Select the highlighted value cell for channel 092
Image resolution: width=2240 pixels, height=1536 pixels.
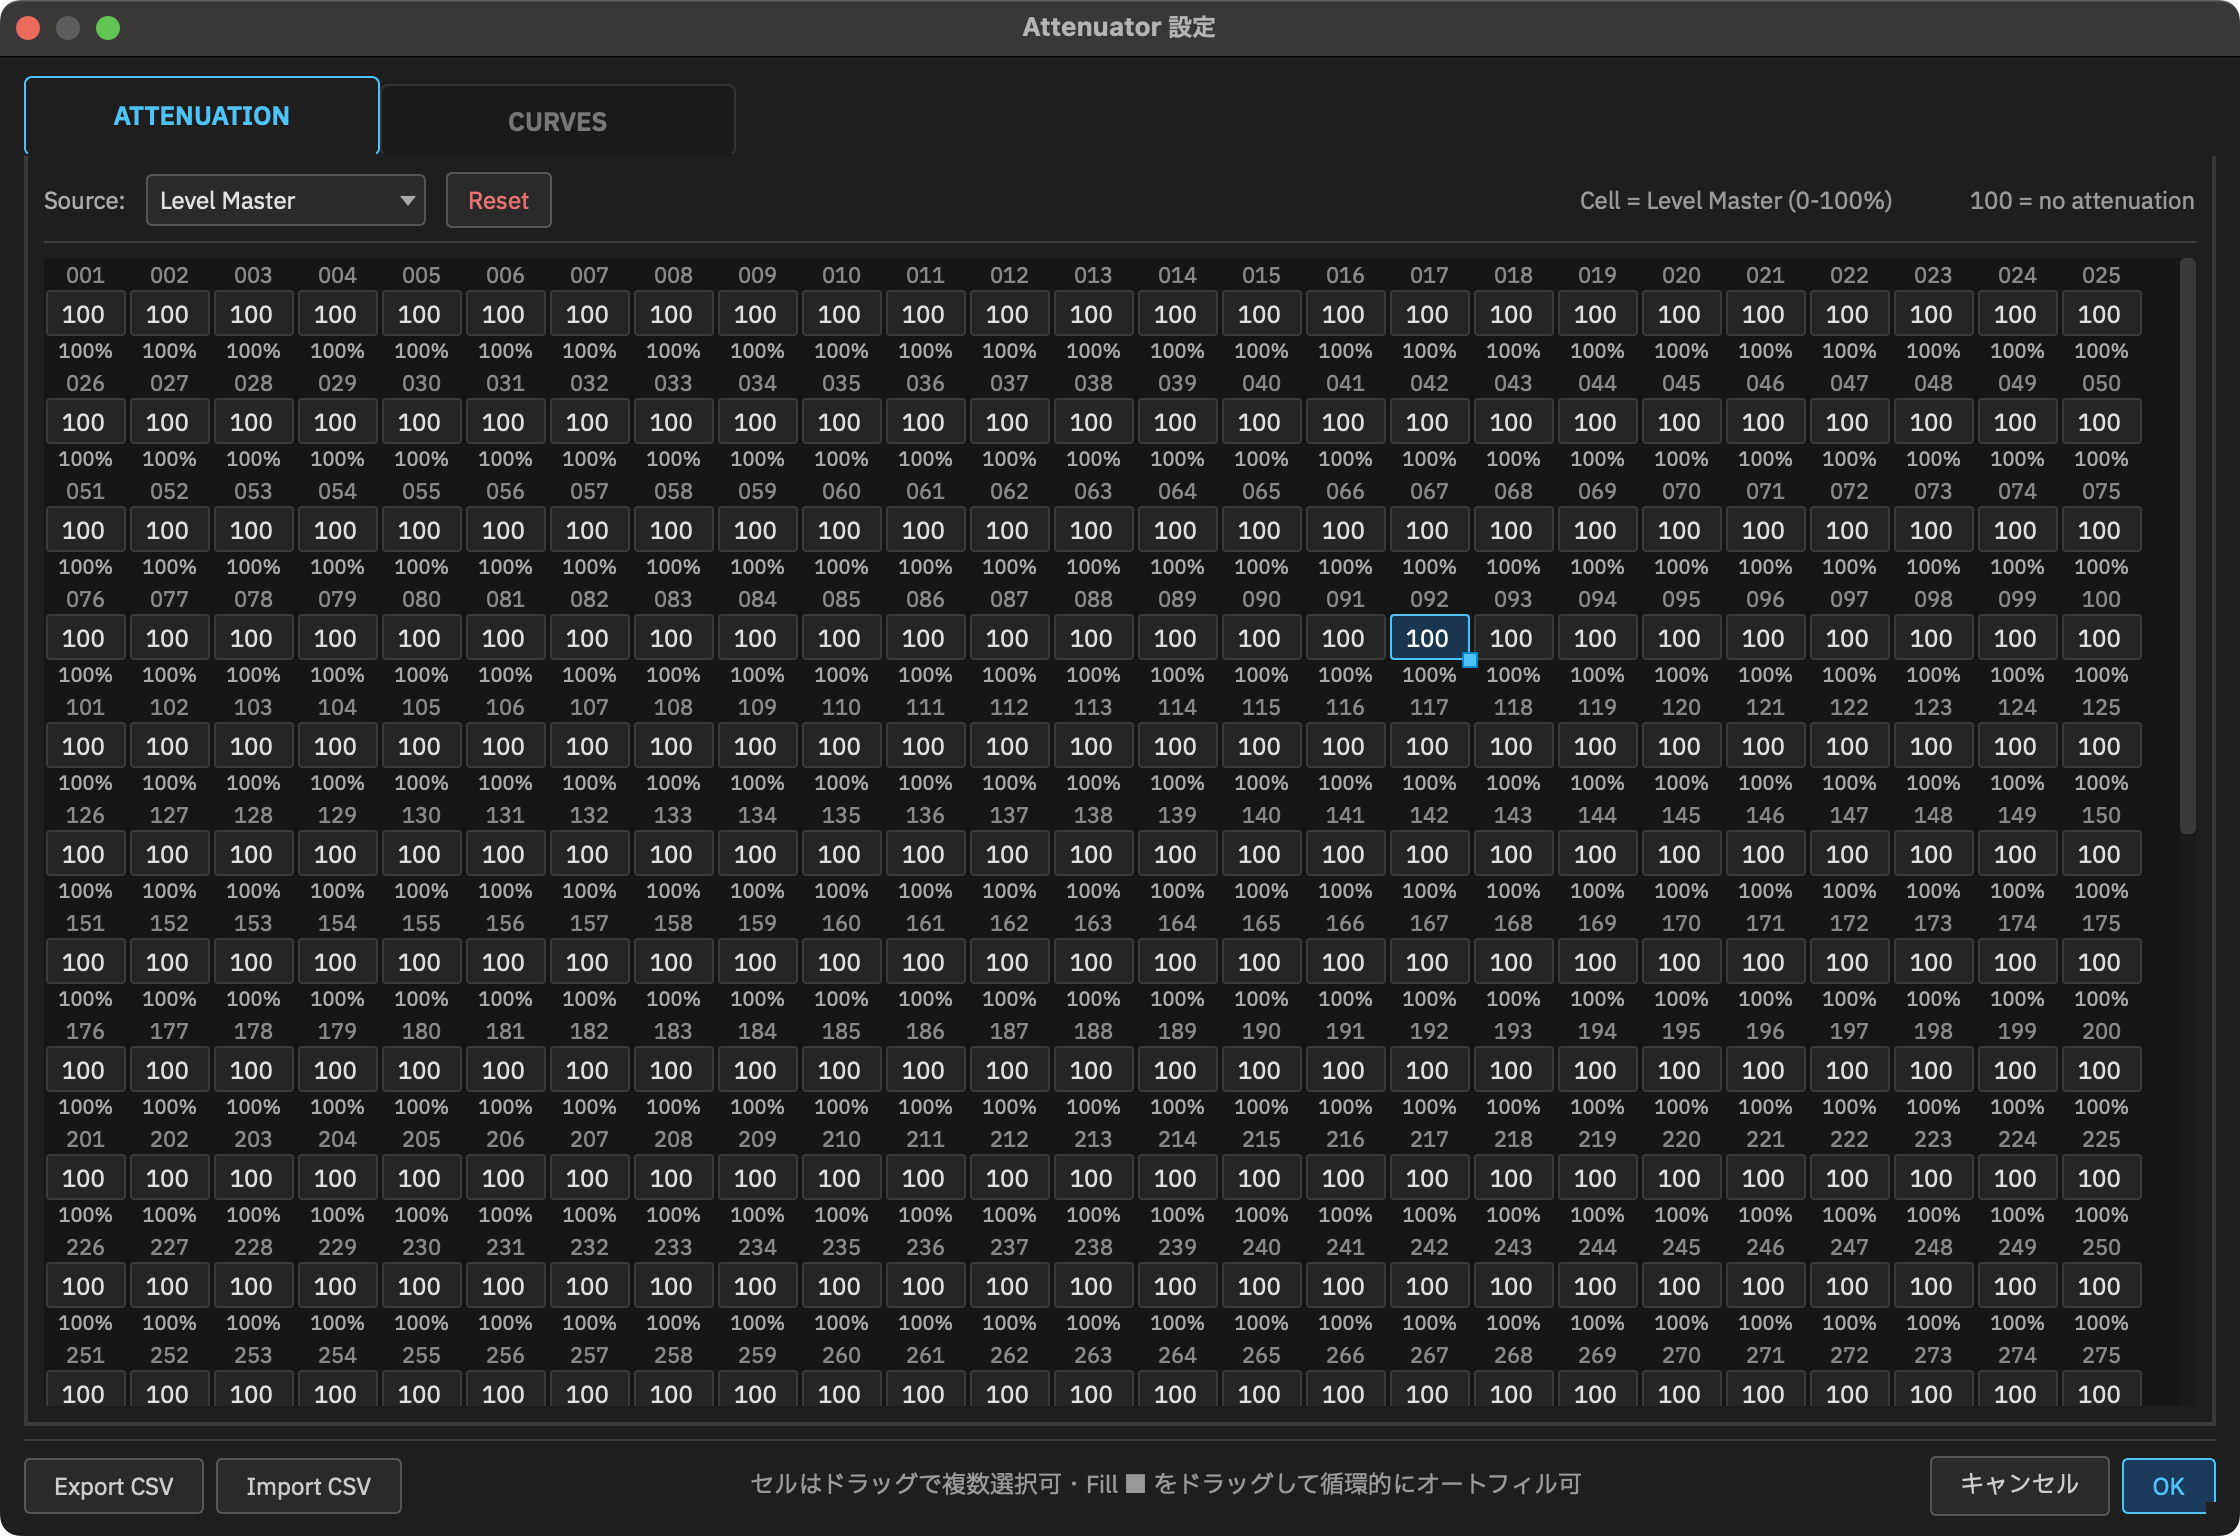[1428, 638]
